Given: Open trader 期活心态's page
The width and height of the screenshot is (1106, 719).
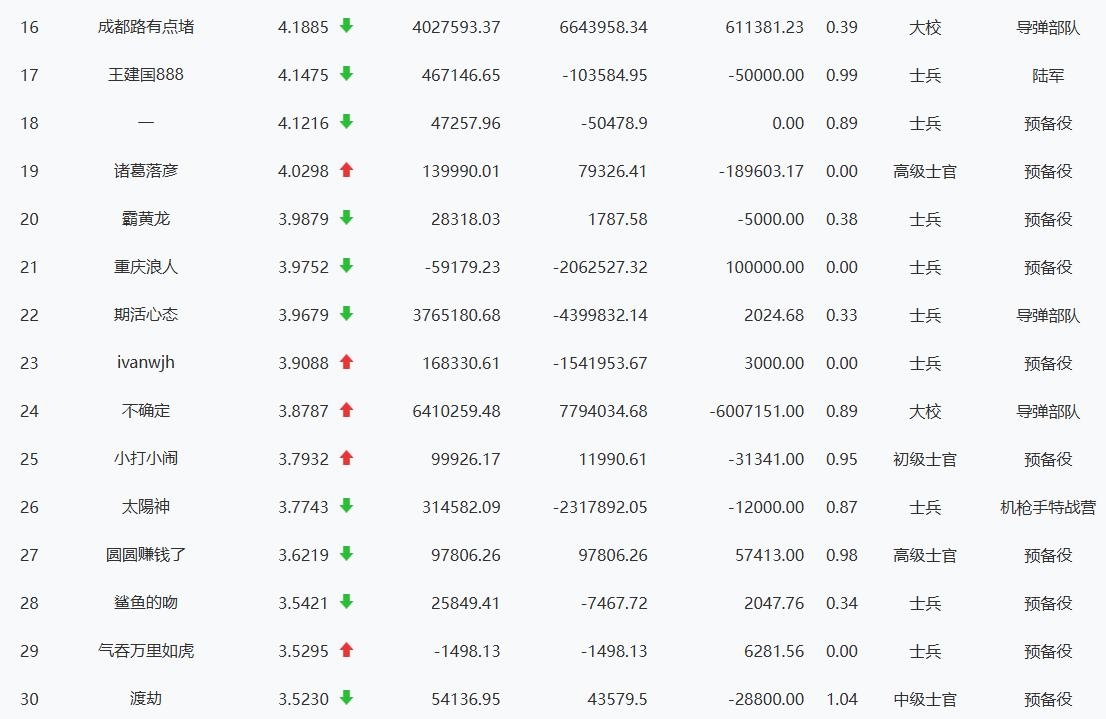Looking at the screenshot, I should [x=146, y=315].
